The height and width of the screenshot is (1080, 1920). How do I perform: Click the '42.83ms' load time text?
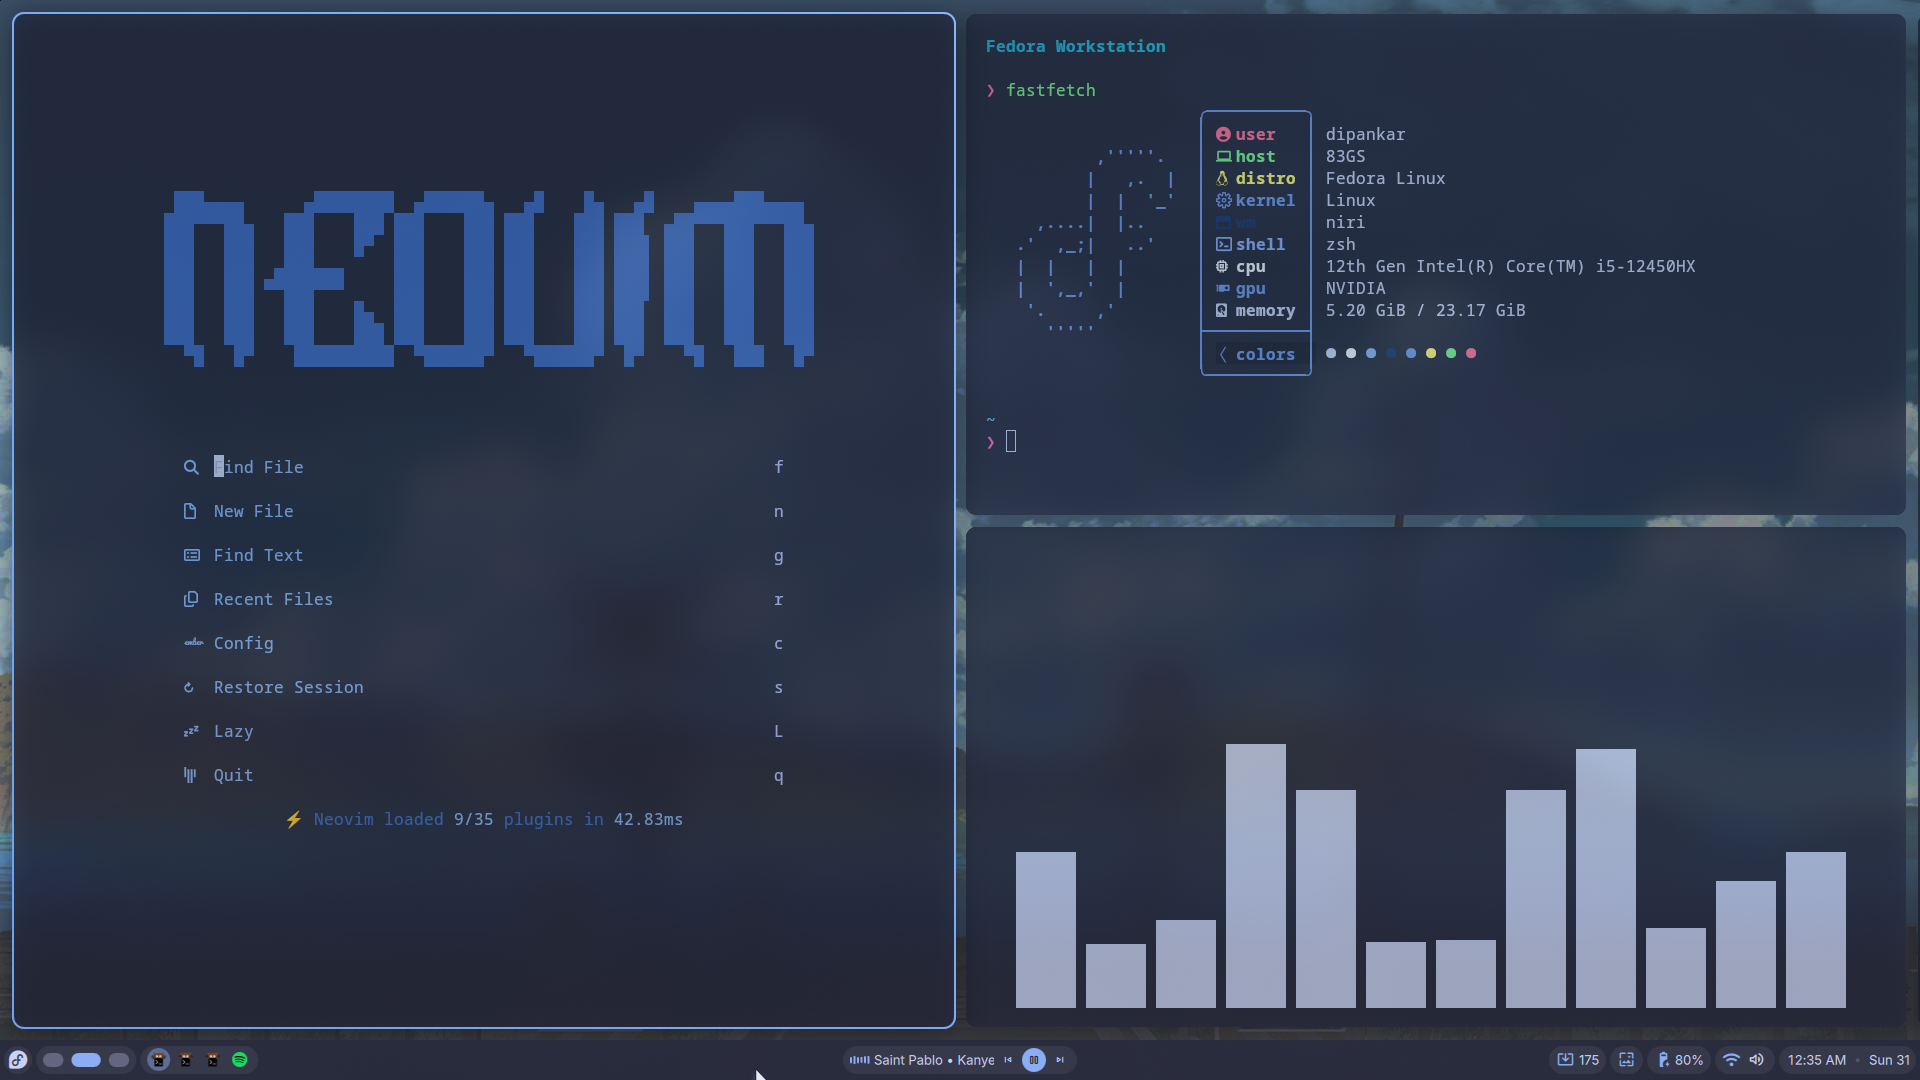(x=648, y=819)
